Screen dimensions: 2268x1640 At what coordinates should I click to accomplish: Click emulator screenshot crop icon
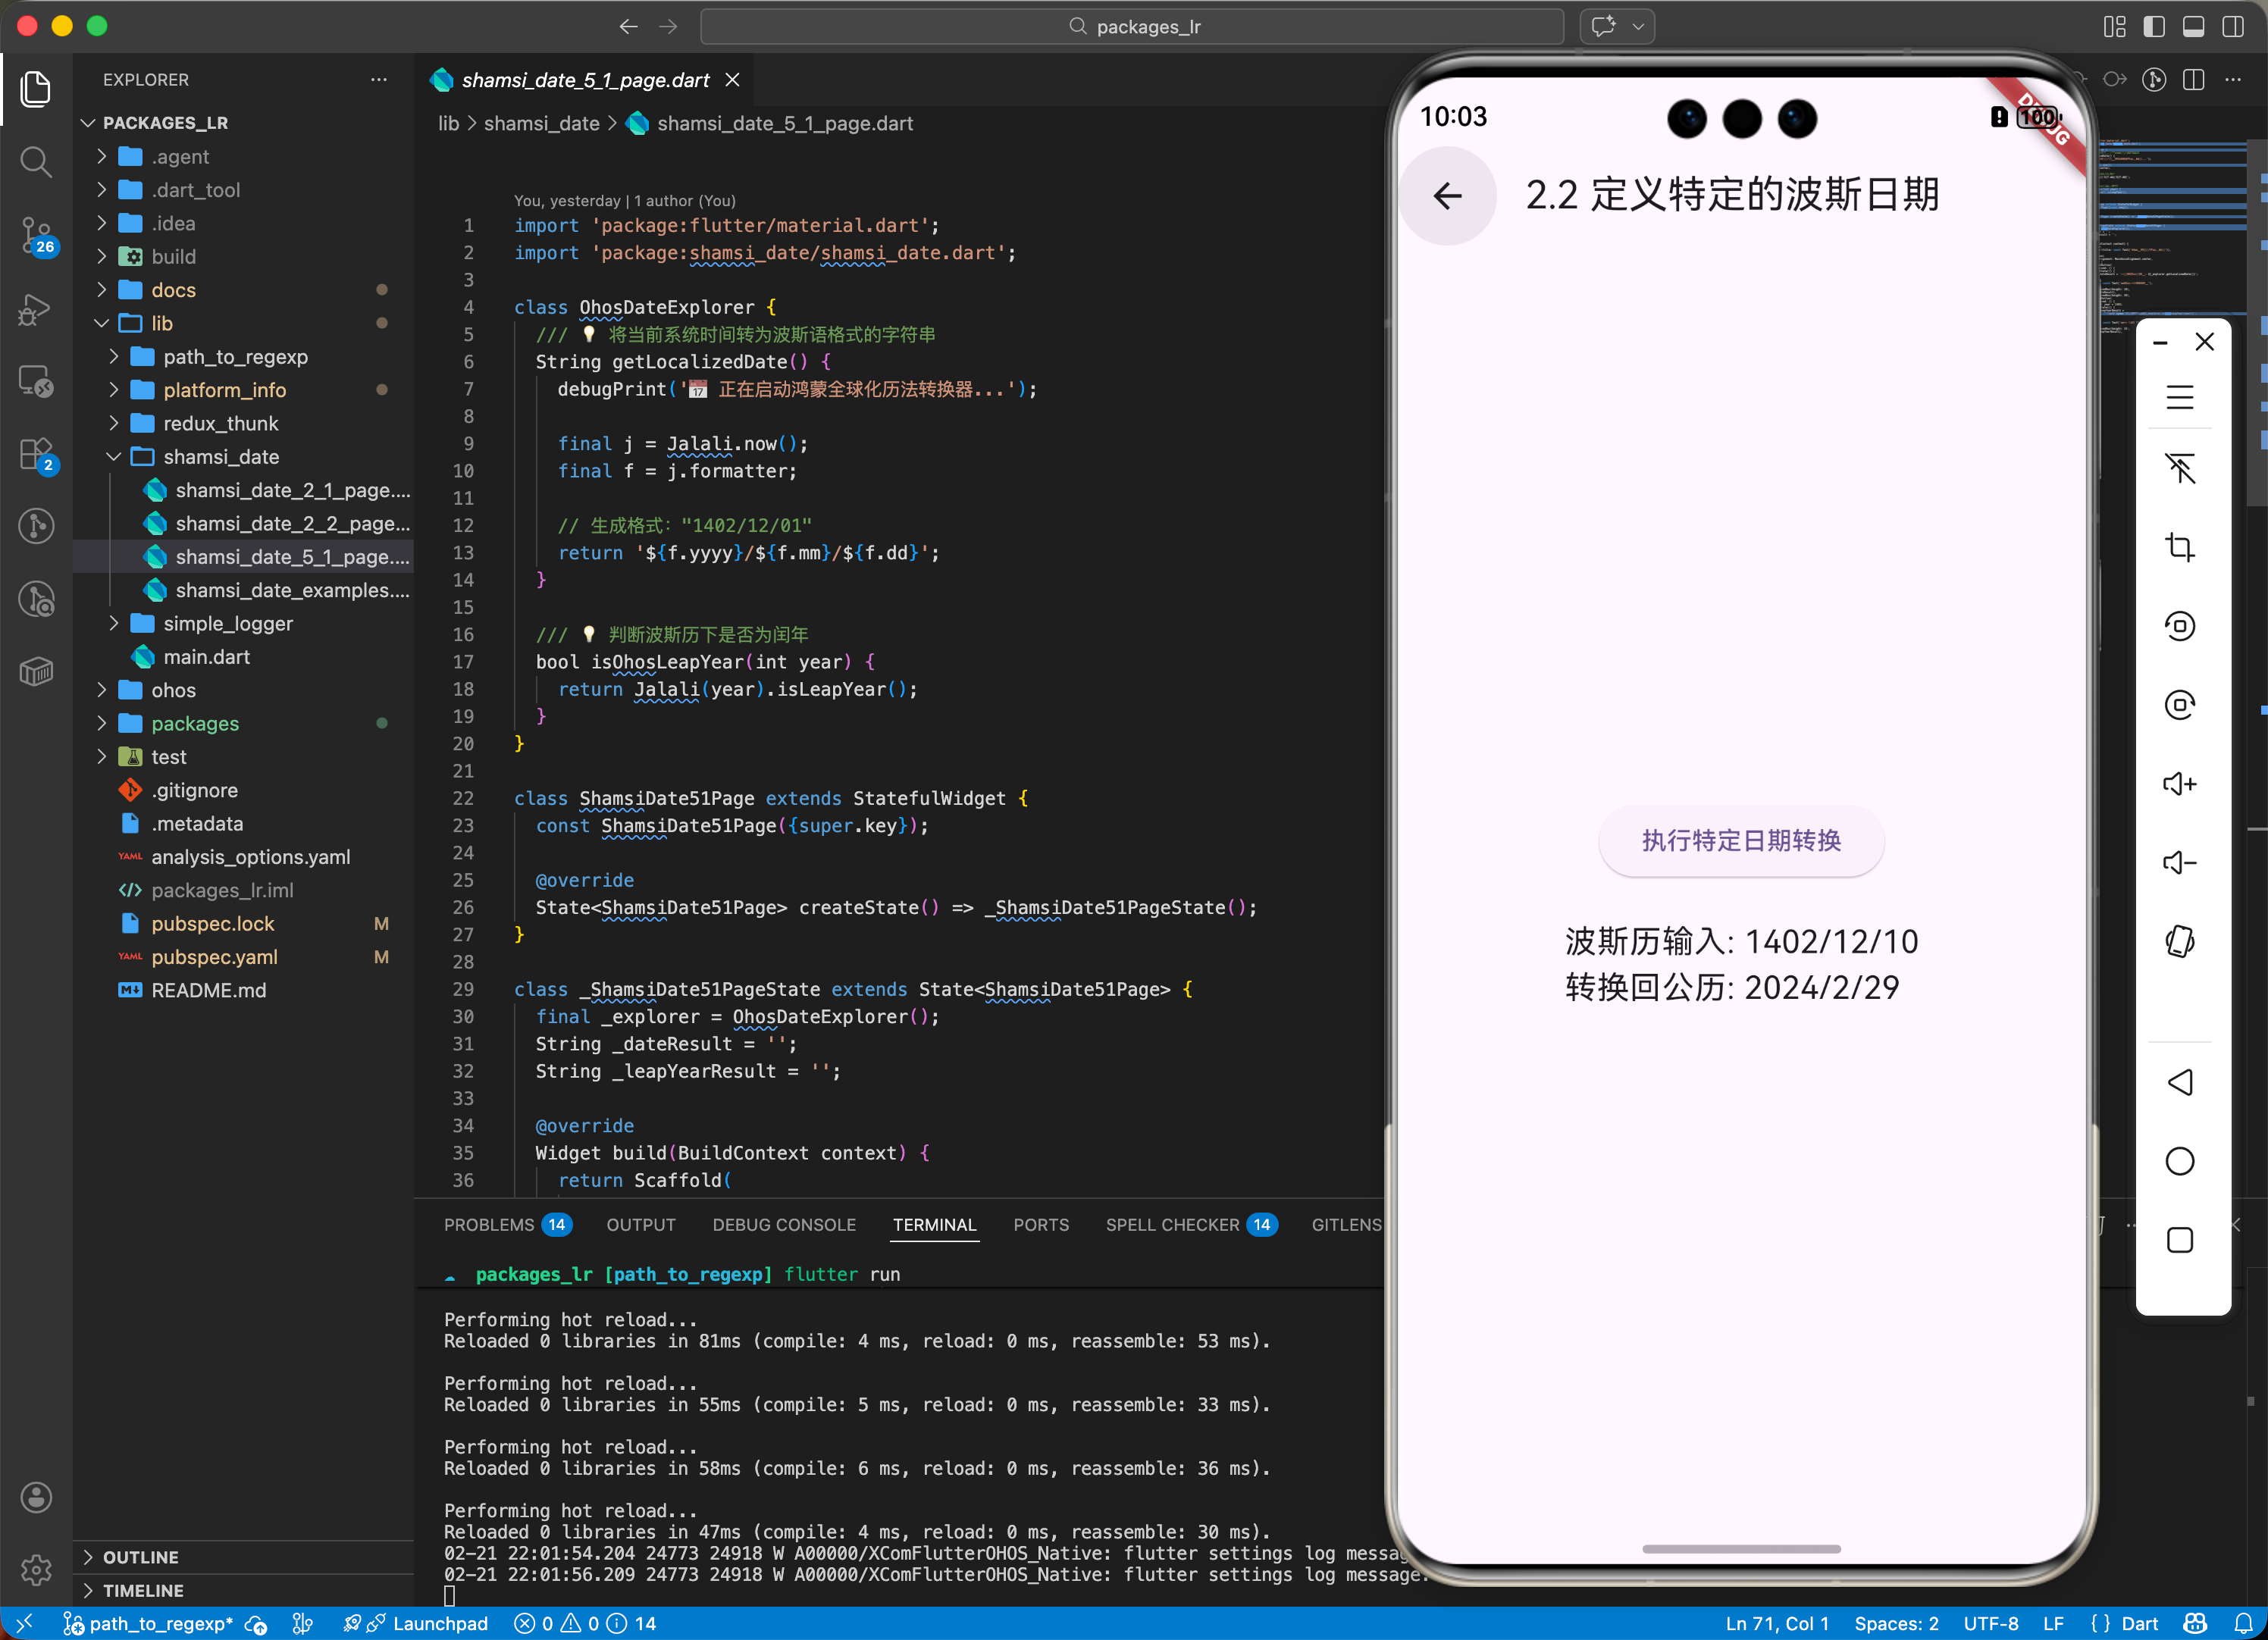click(2179, 547)
